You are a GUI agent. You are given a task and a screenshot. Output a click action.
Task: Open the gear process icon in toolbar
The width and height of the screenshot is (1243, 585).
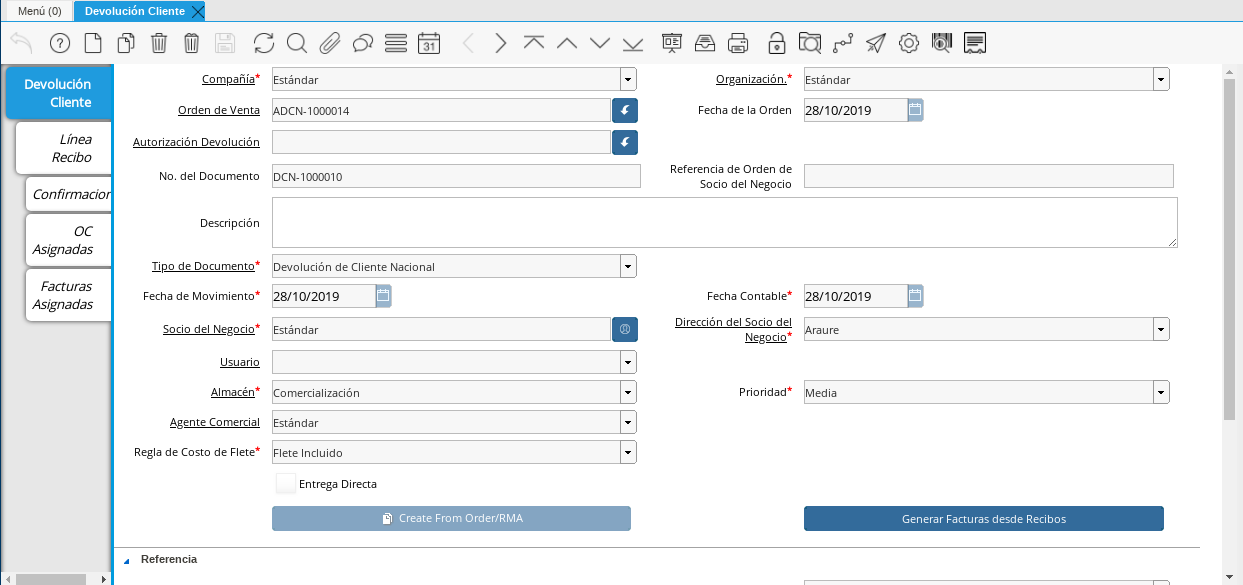tap(908, 43)
